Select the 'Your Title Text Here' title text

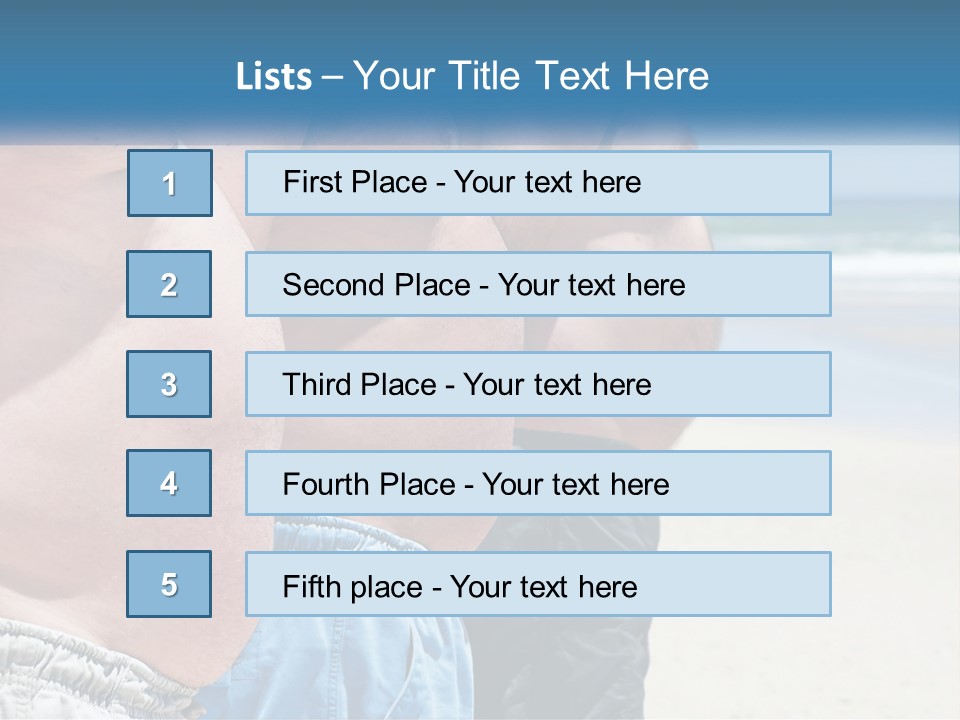click(530, 76)
